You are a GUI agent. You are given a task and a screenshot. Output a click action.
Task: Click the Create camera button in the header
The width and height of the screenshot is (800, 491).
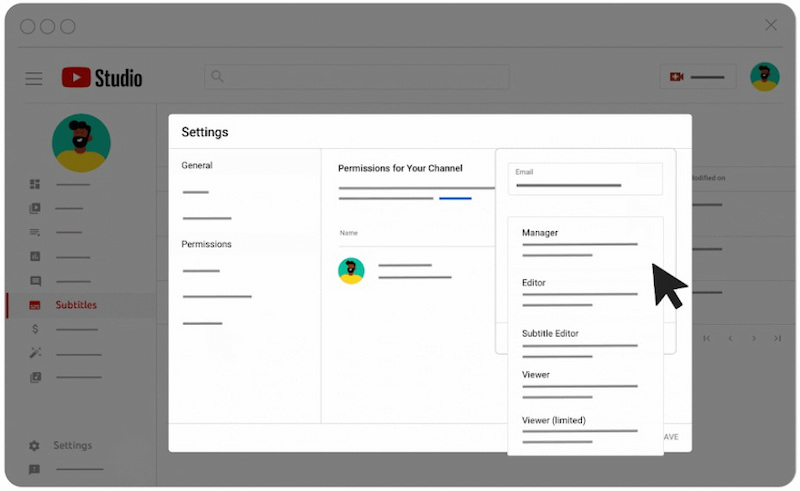(x=697, y=77)
